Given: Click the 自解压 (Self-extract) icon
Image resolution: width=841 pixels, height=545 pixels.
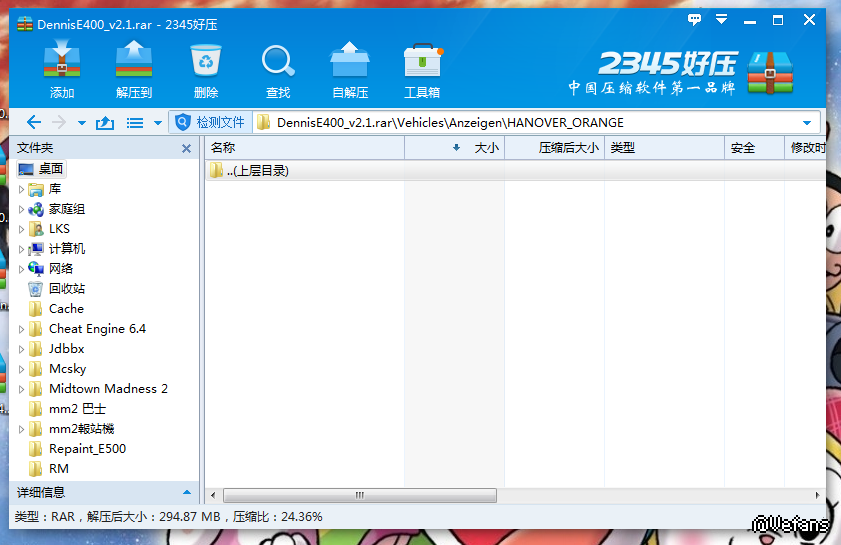Looking at the screenshot, I should pos(350,70).
